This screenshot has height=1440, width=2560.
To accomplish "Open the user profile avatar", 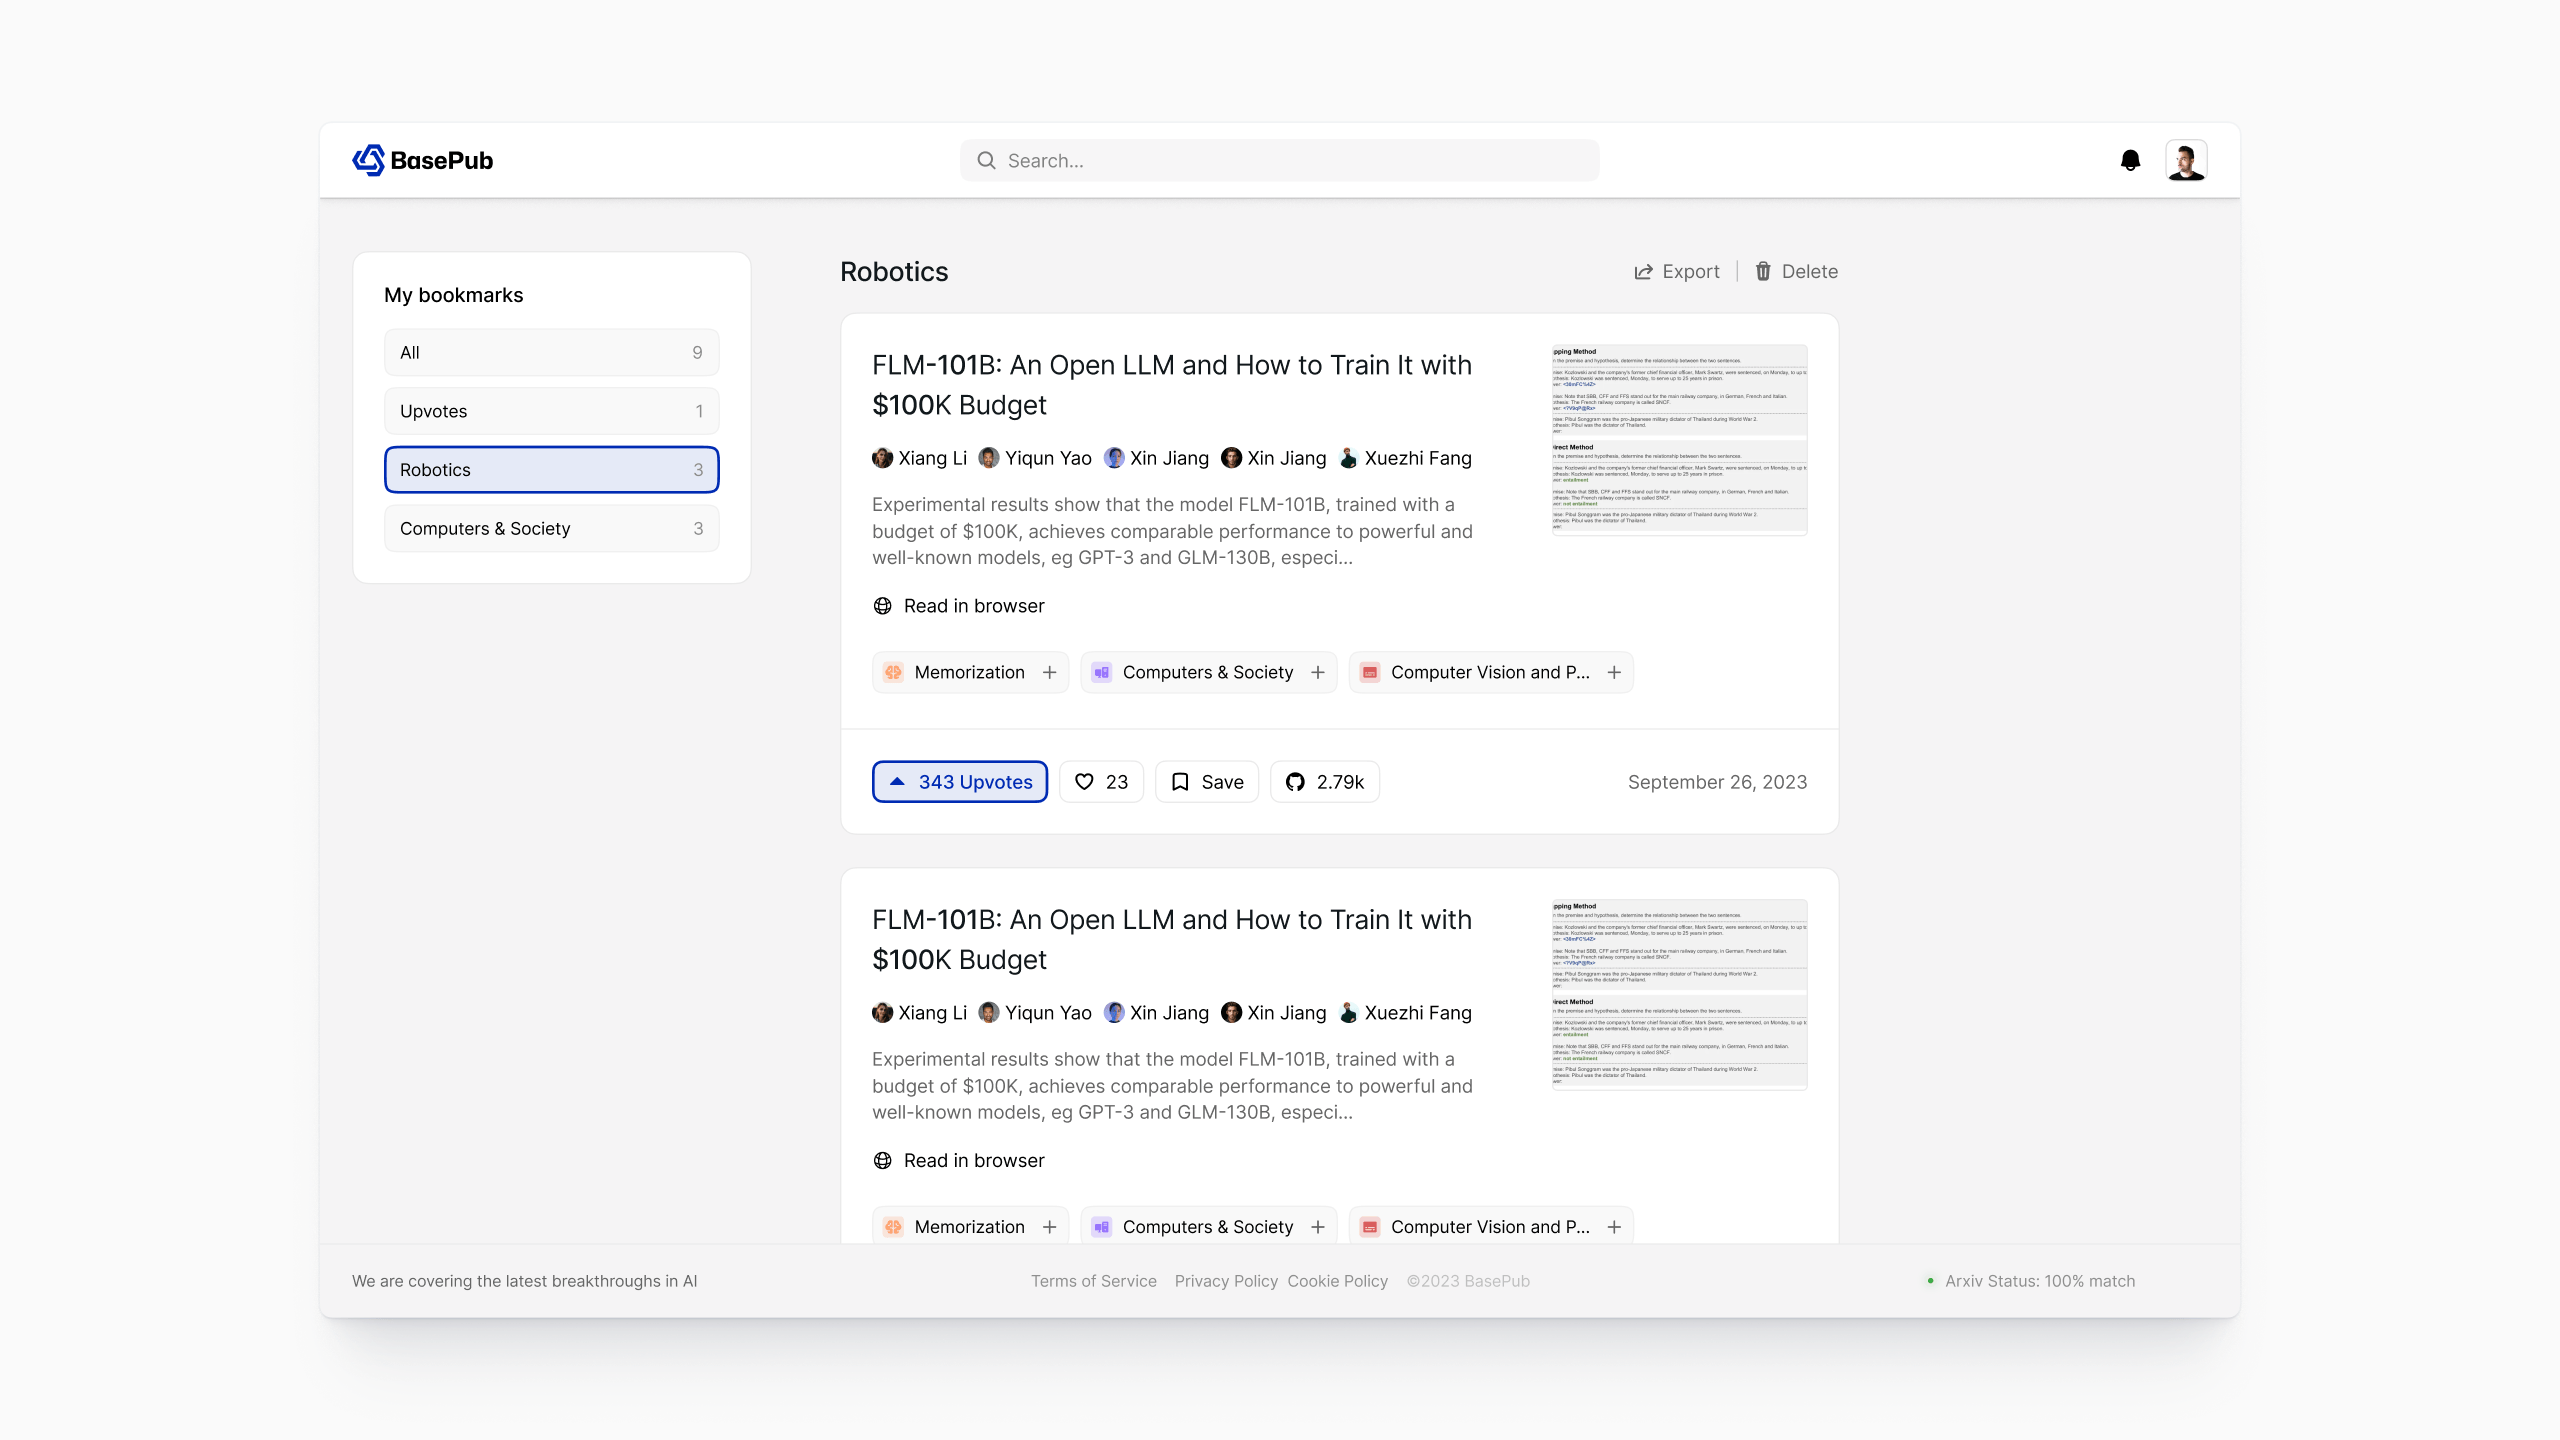I will [x=2186, y=160].
